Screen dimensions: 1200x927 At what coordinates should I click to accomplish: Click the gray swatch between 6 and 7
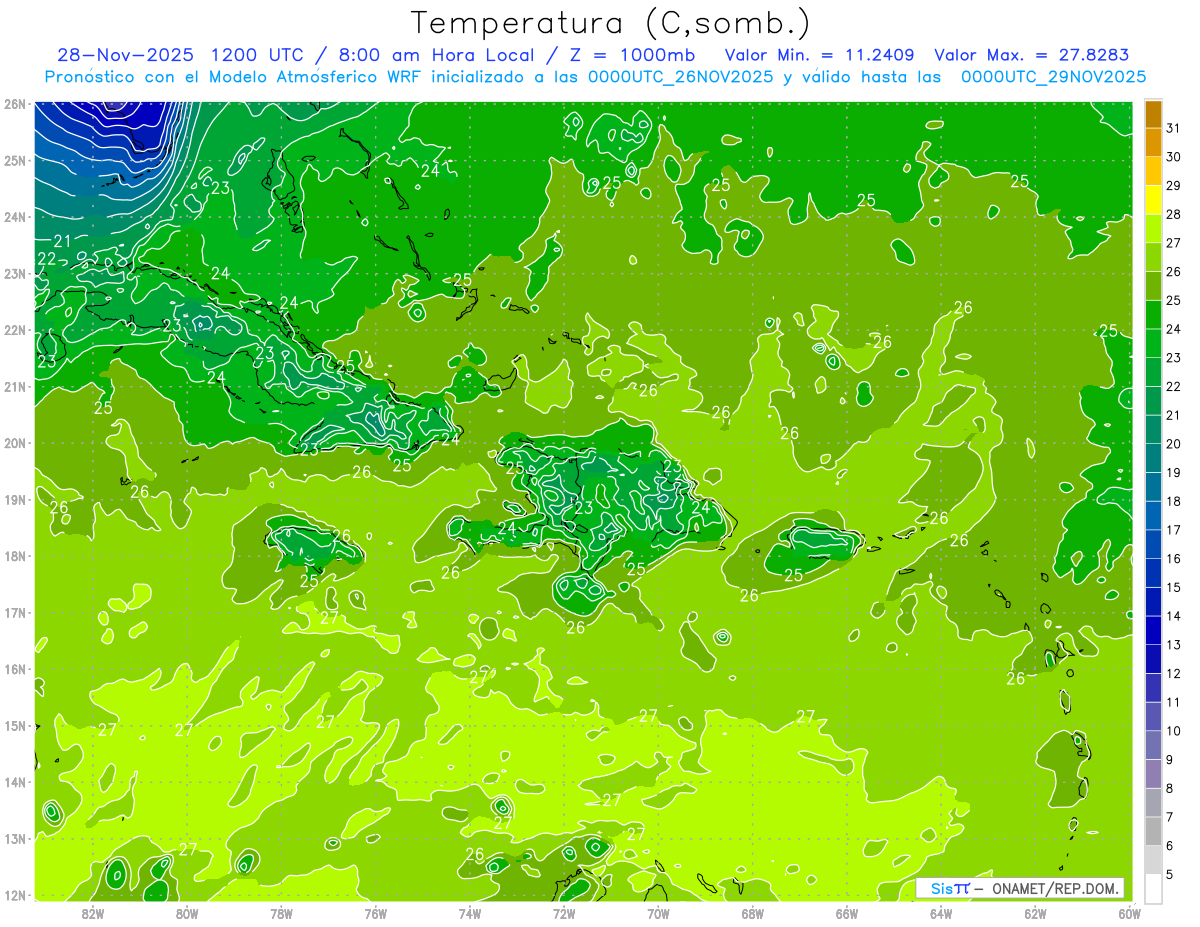coord(1153,831)
